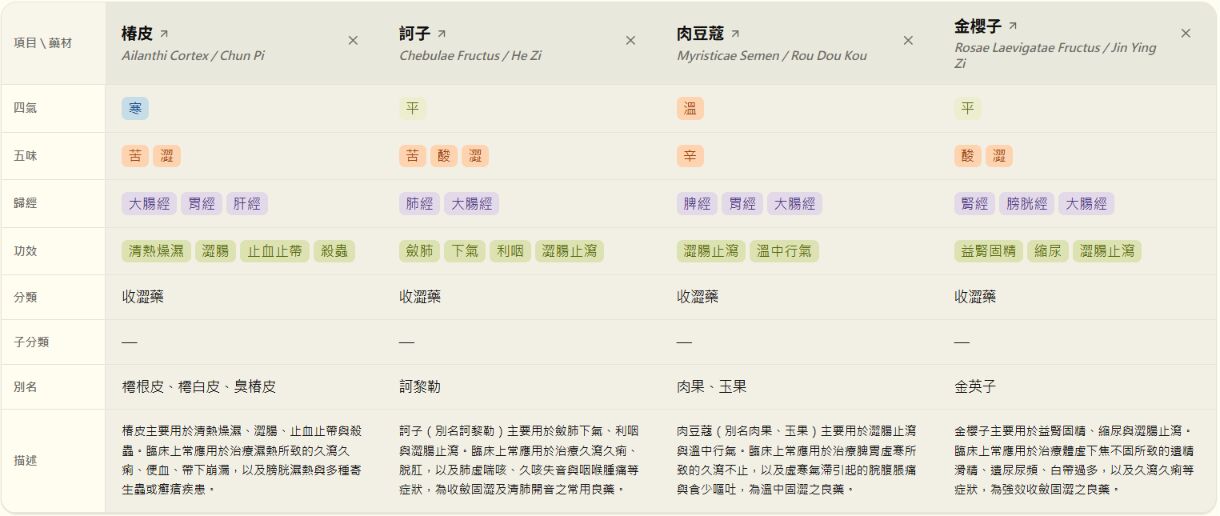Image resolution: width=1220 pixels, height=516 pixels.
Task: Remove 金櫻子 column with X icon
Action: click(1186, 33)
